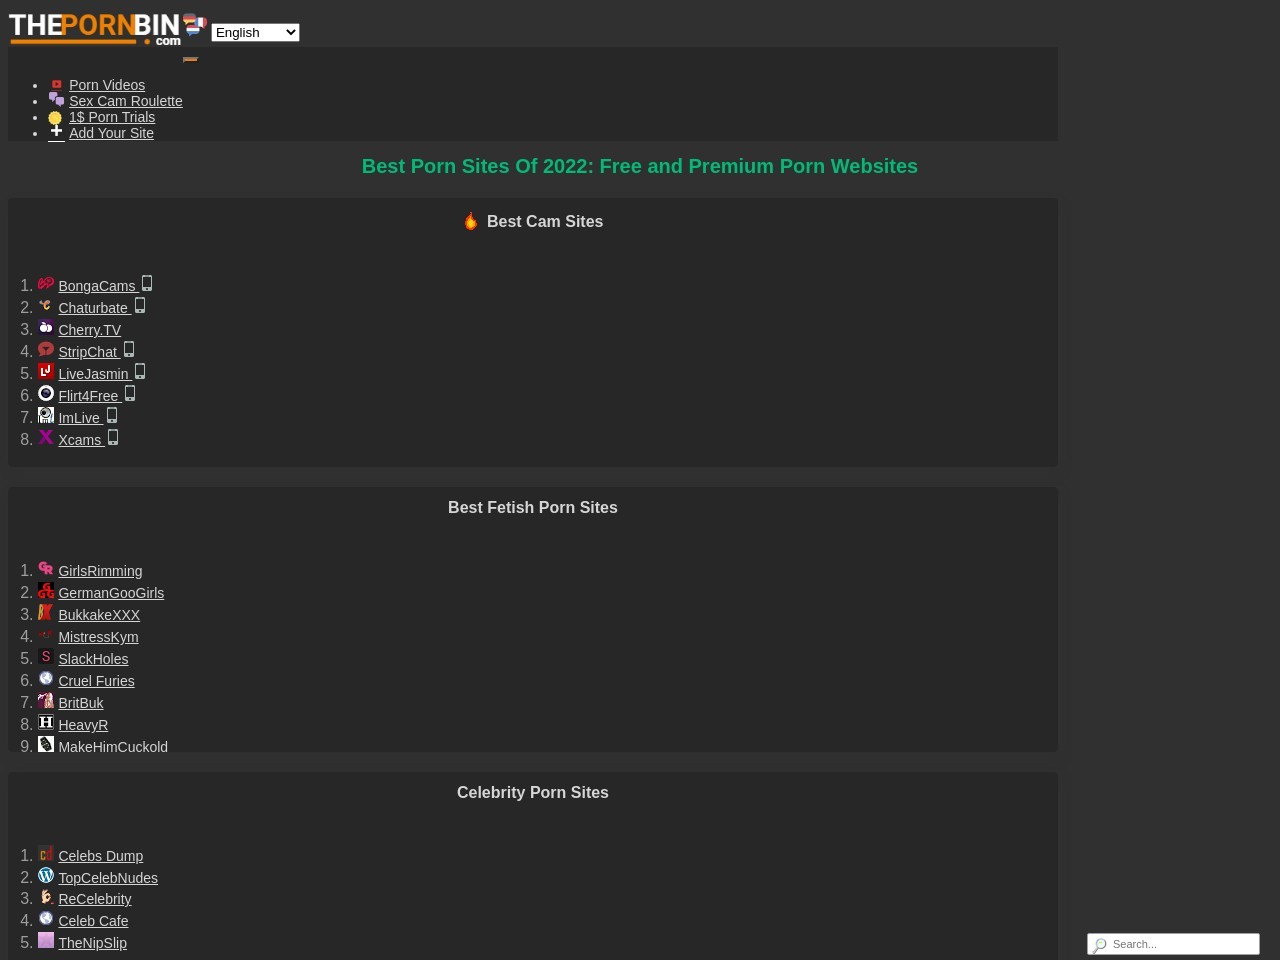This screenshot has width=1280, height=960.
Task: Open the StripChat link
Action: pyautogui.click(x=87, y=352)
